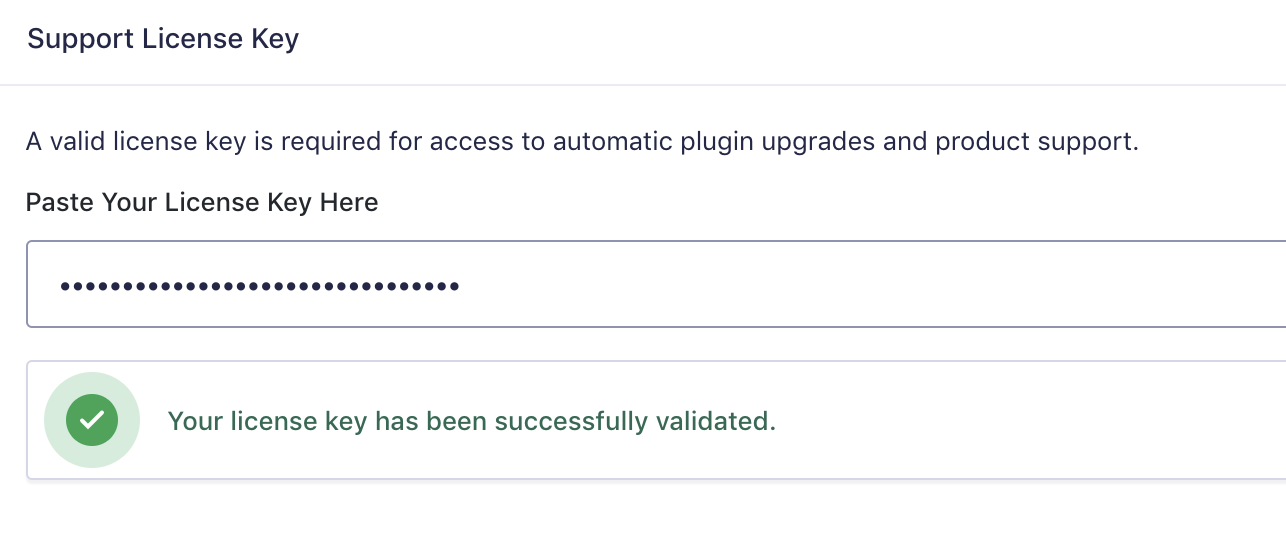This screenshot has width=1286, height=540.
Task: Click the successfully validated message text
Action: 472,421
